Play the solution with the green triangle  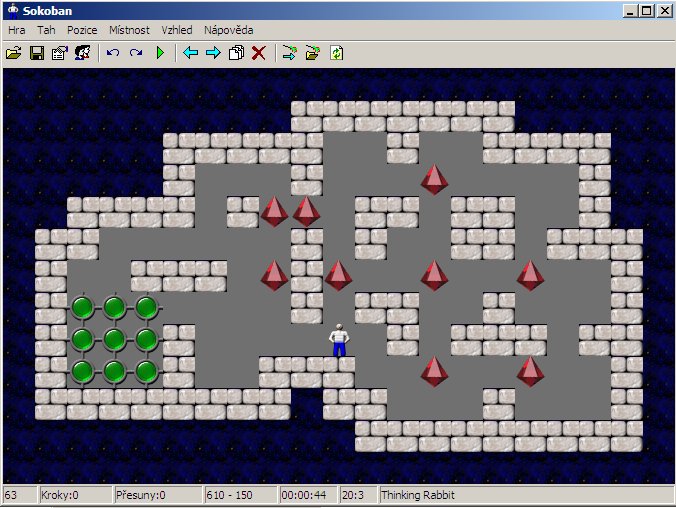[x=160, y=53]
